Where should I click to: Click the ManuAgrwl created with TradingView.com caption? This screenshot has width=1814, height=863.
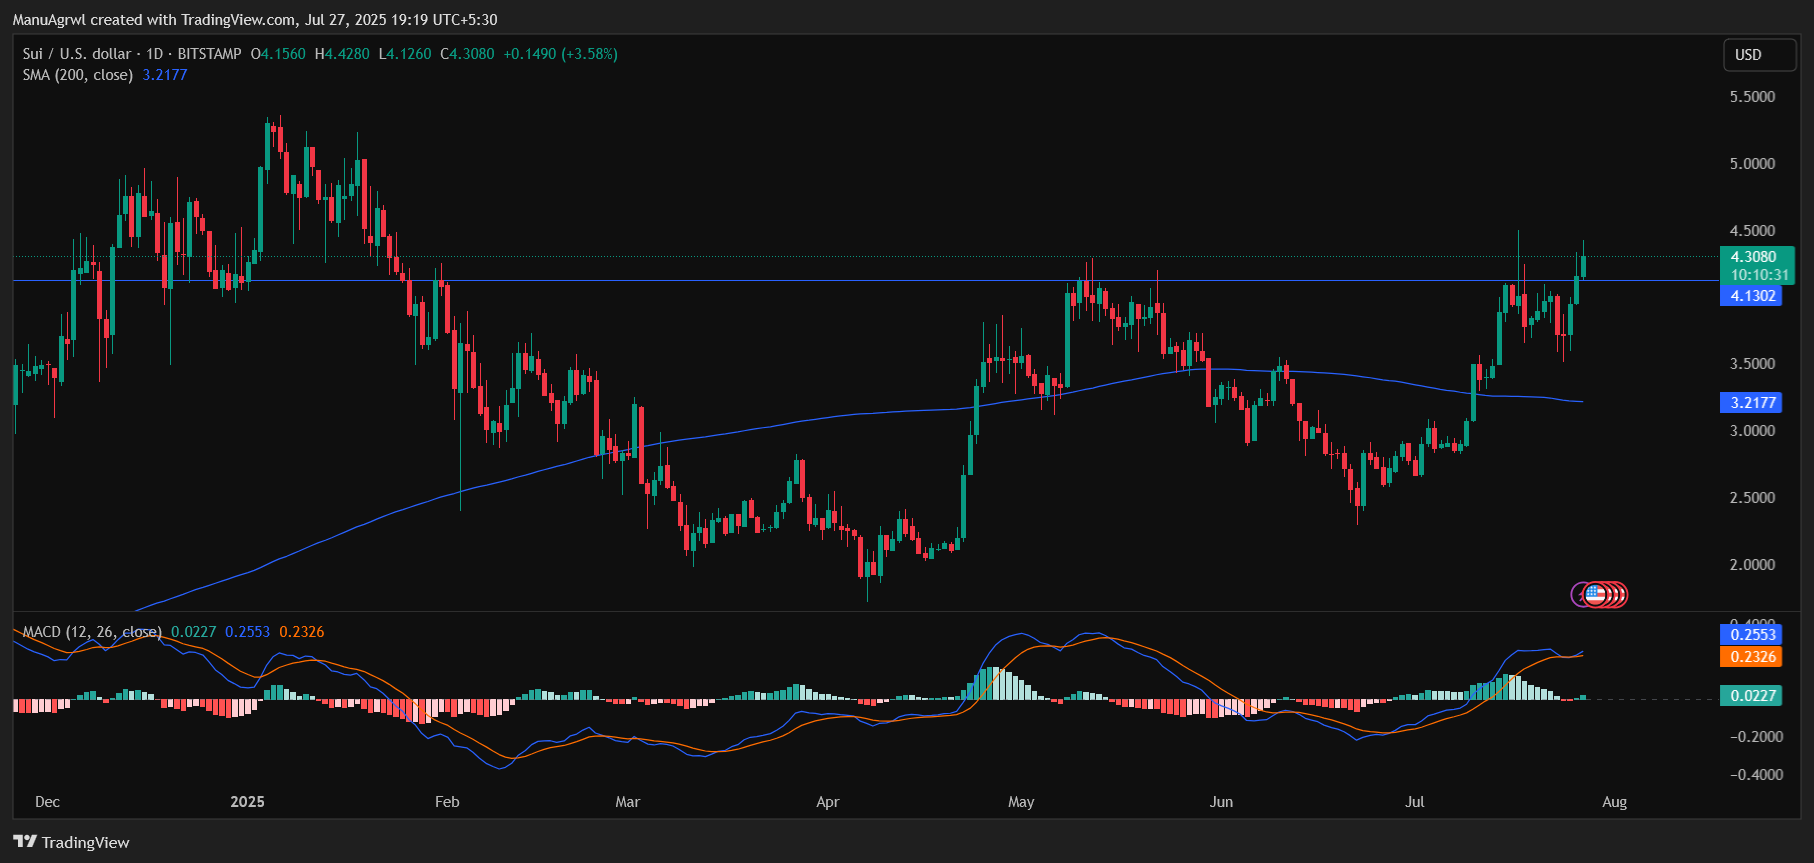(254, 19)
